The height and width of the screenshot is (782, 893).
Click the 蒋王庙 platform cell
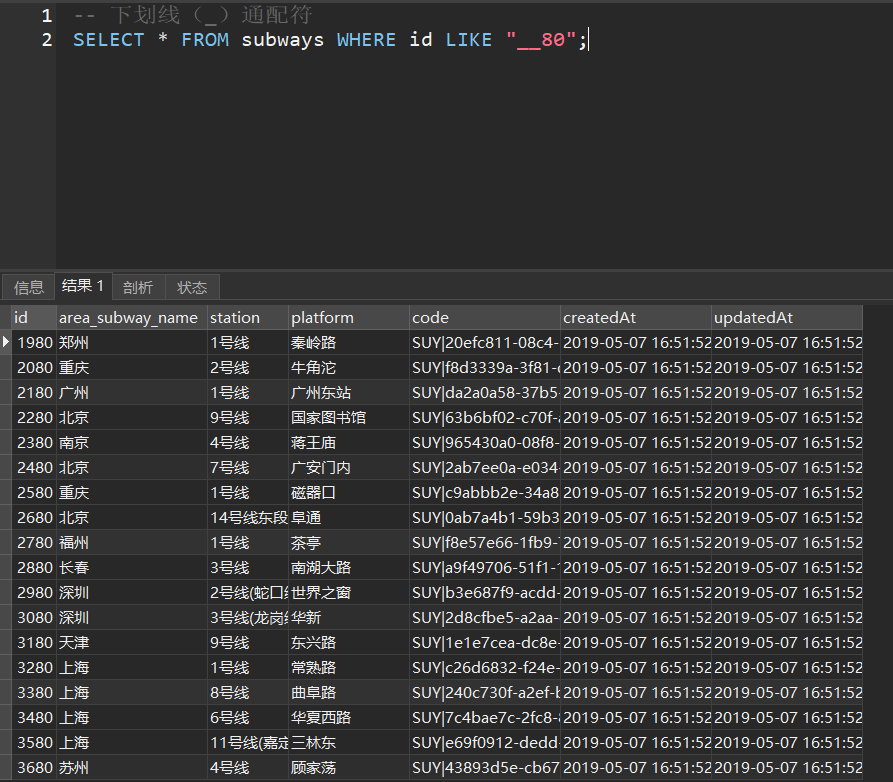point(349,443)
